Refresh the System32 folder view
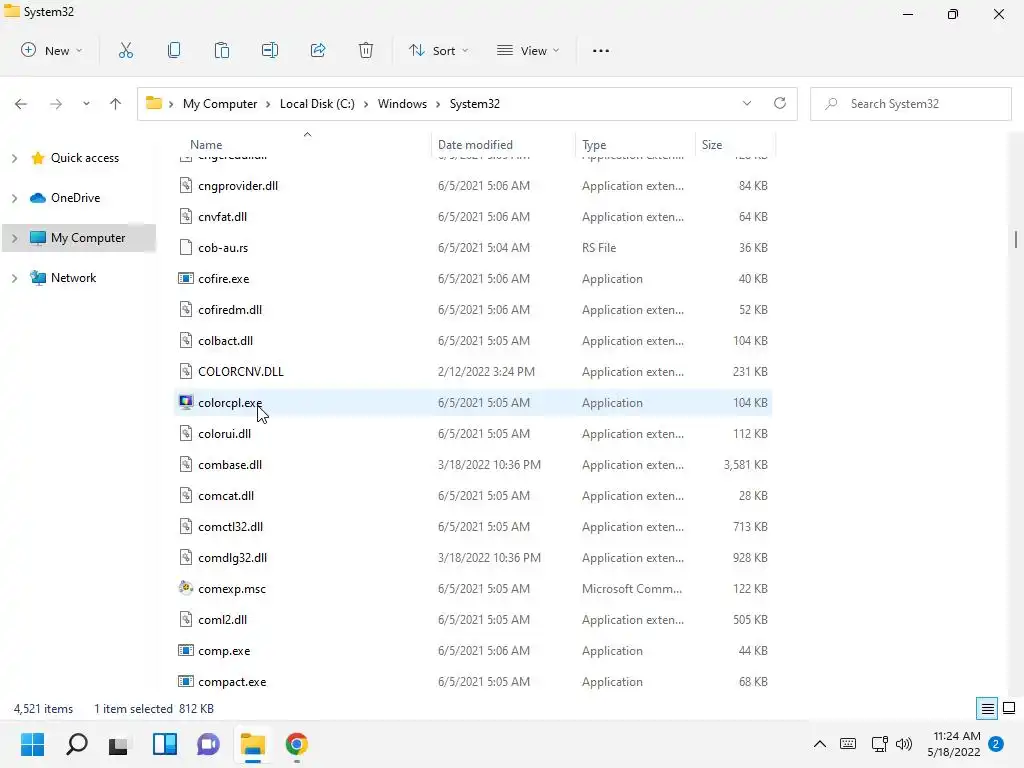This screenshot has width=1024, height=768. (x=780, y=103)
